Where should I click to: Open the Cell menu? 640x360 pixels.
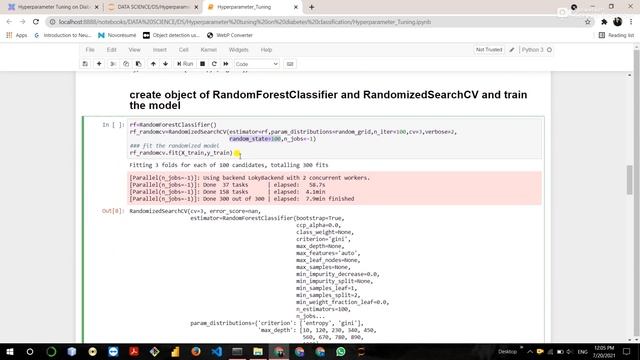[183, 50]
